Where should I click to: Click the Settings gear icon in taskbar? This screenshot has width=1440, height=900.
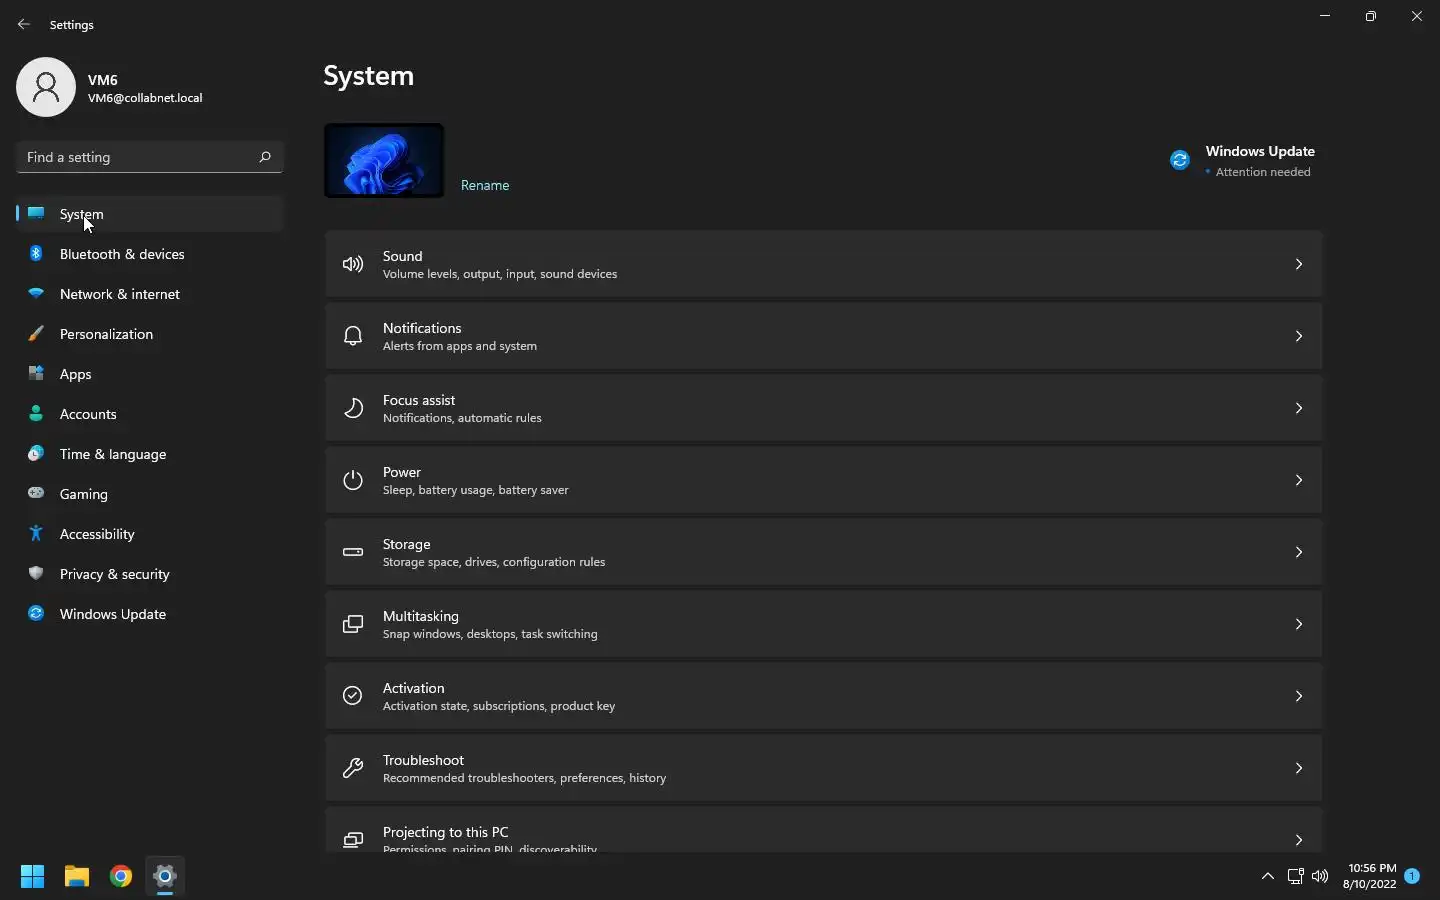coord(165,877)
